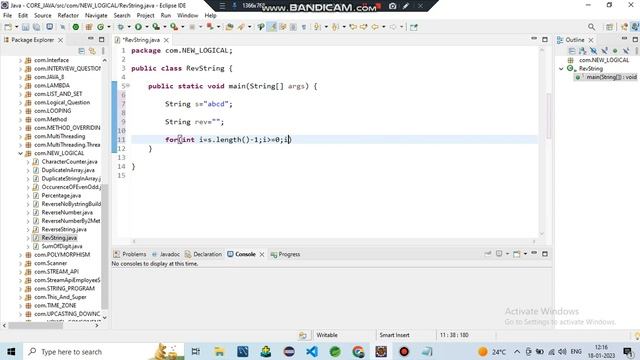This screenshot has width=640, height=360.
Task: Open the Navigate menu
Action: (x=96, y=15)
